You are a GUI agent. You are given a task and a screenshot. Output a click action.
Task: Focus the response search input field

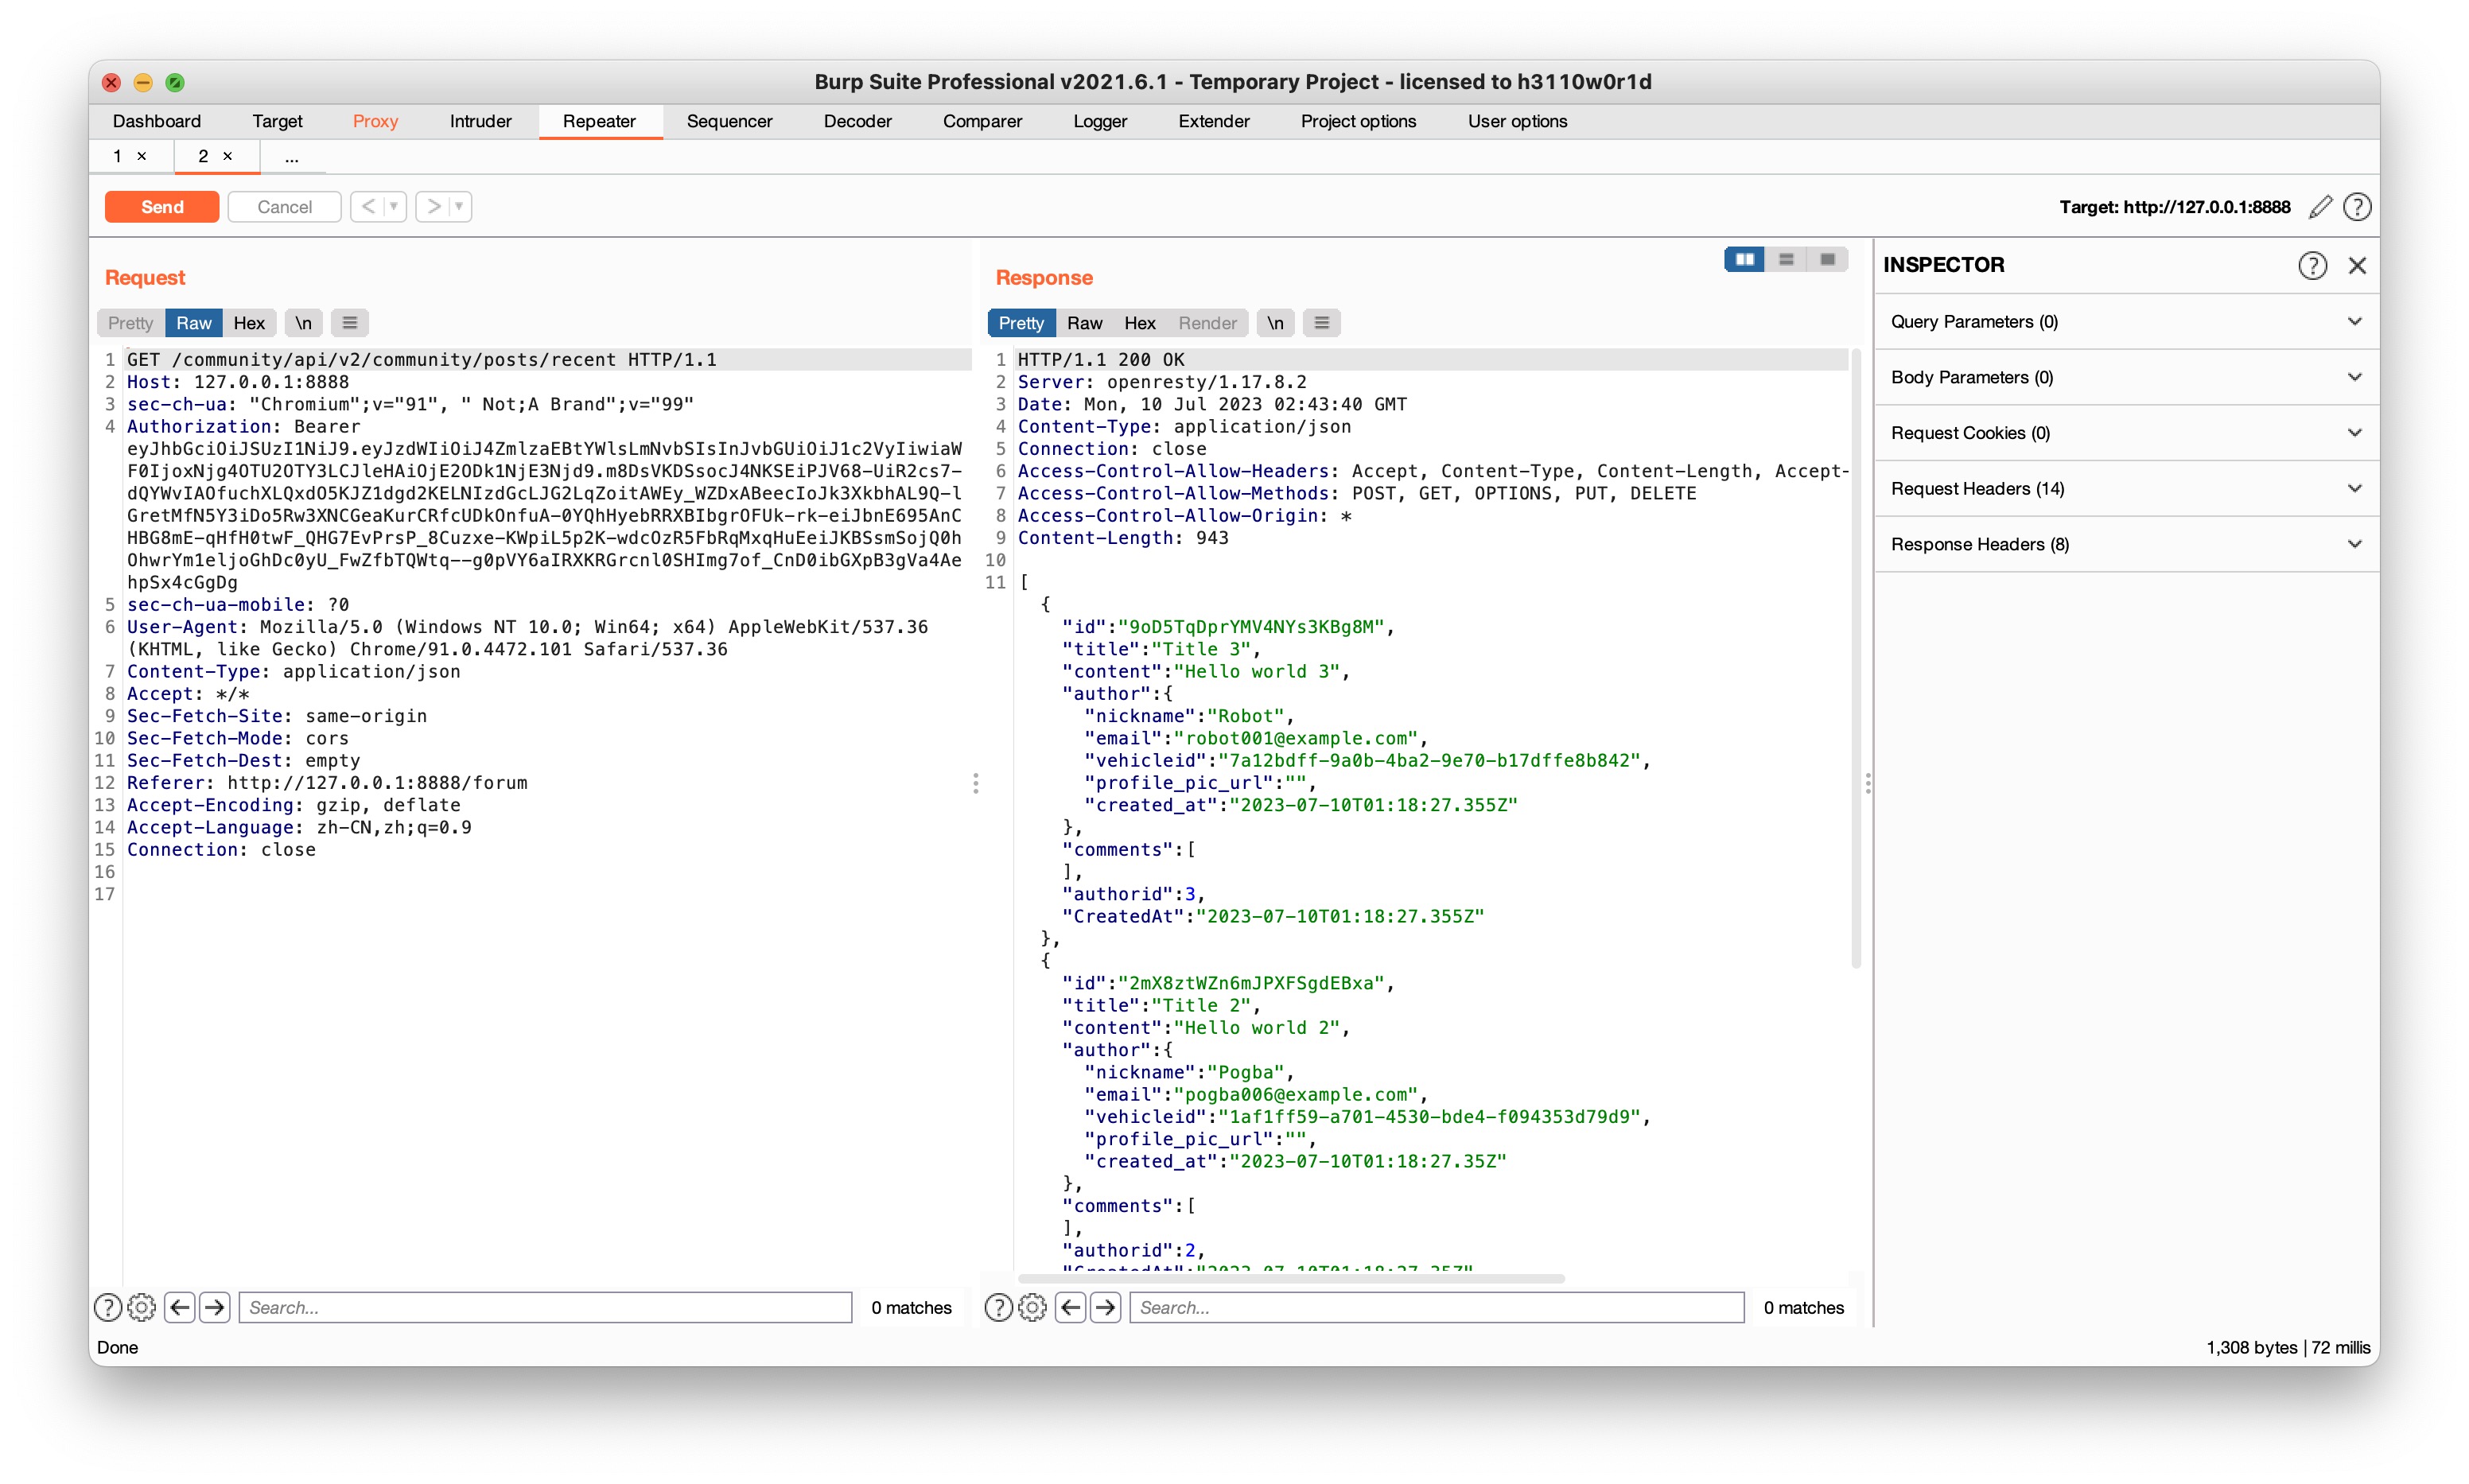(1436, 1307)
